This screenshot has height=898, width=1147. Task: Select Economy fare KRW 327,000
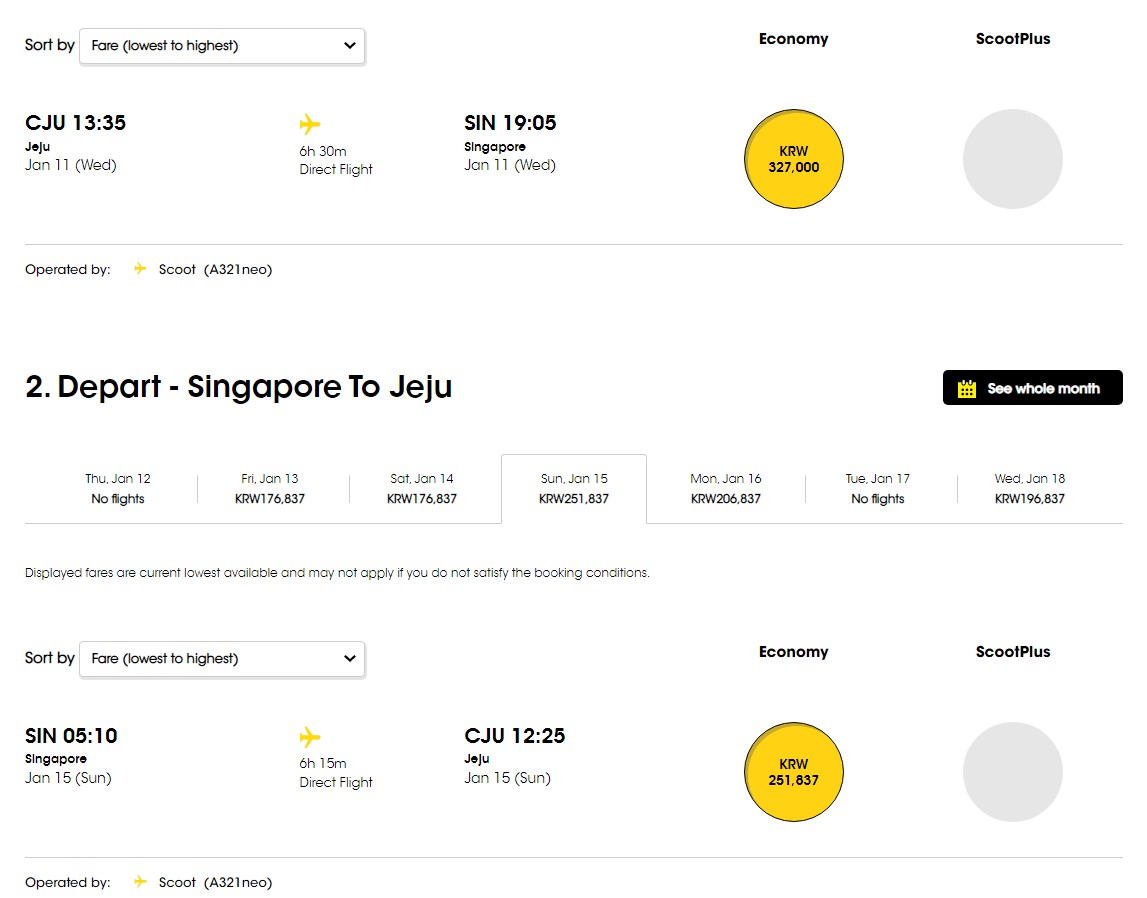794,159
